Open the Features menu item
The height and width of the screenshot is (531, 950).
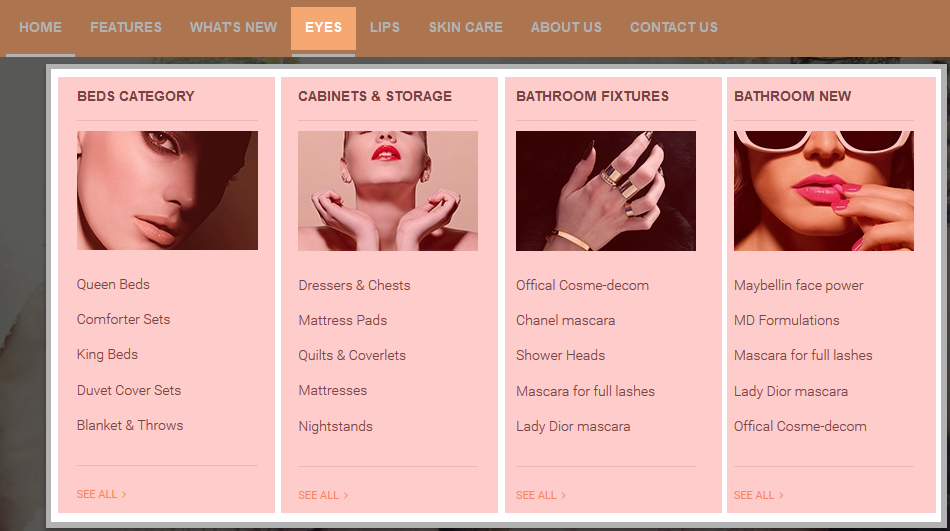click(x=126, y=28)
